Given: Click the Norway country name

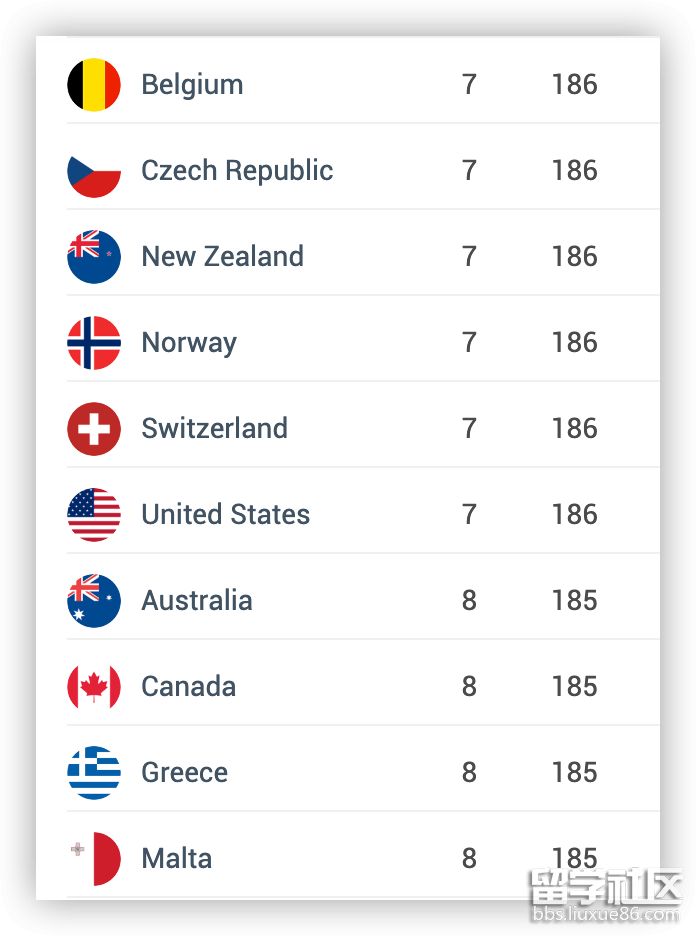Looking at the screenshot, I should tap(189, 343).
